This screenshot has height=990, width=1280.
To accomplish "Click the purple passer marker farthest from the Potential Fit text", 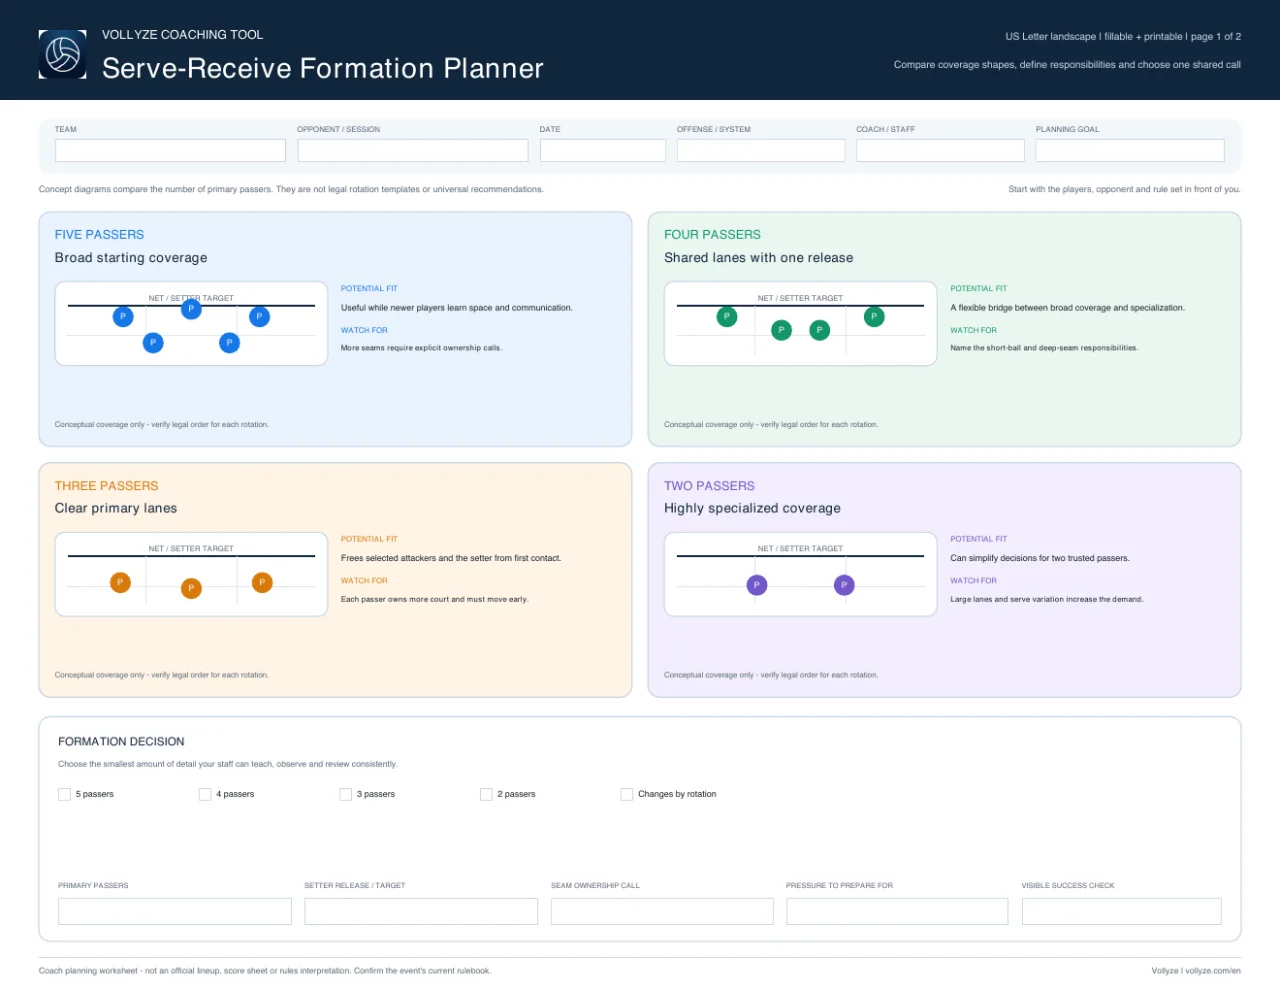I will pyautogui.click(x=757, y=585).
